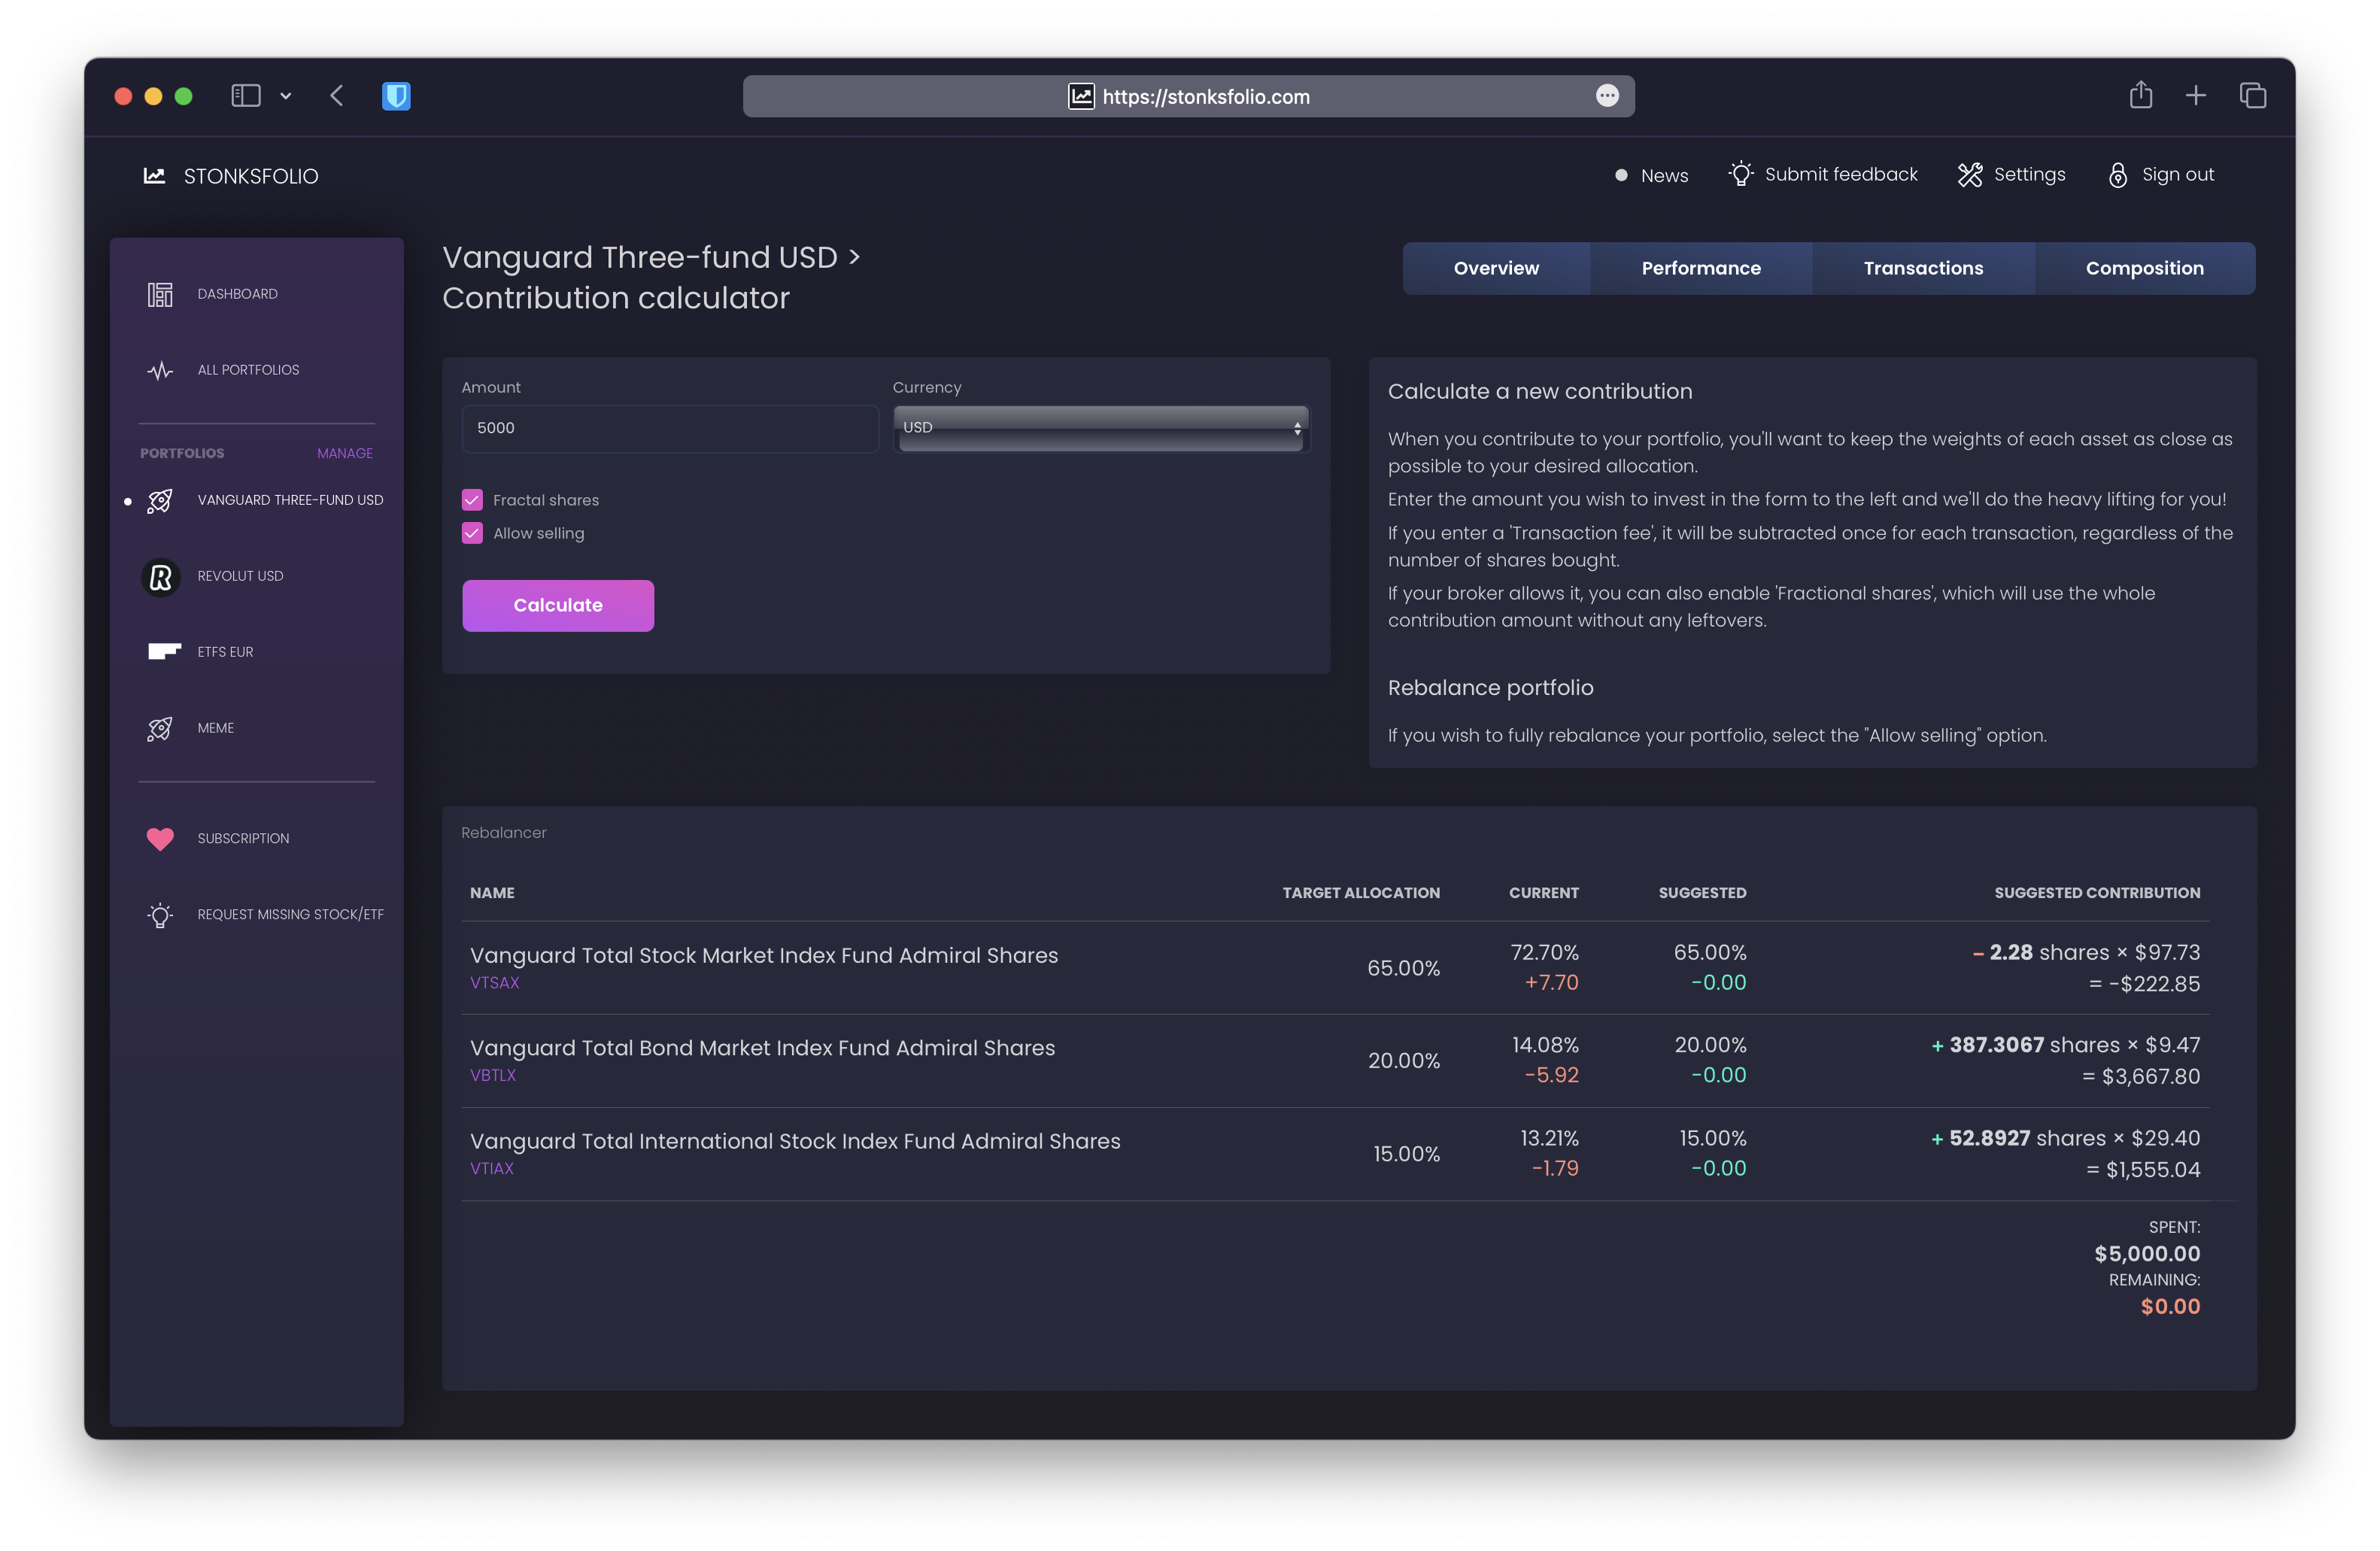
Task: Click the $5,000.00 spent total
Action: point(2147,1254)
